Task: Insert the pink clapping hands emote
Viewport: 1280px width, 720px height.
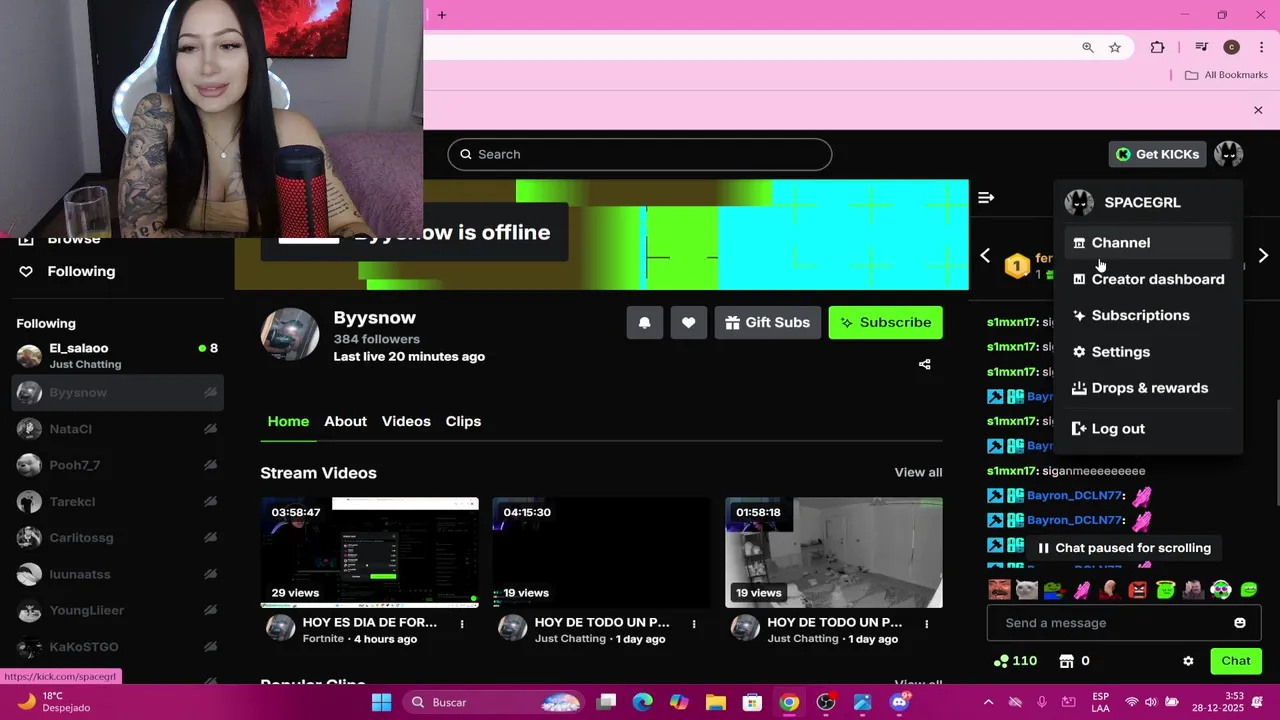Action: click(x=1082, y=590)
